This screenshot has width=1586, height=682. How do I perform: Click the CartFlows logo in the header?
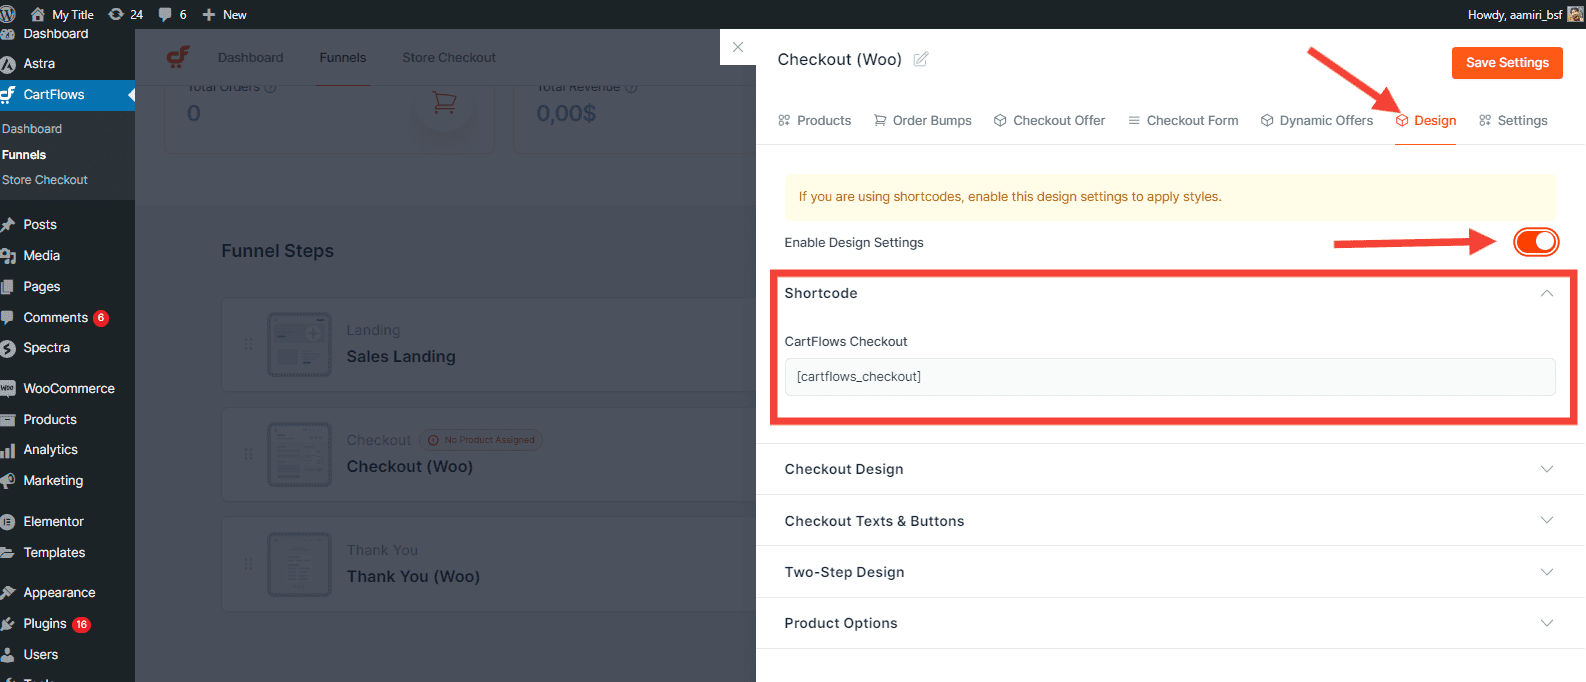click(x=178, y=57)
